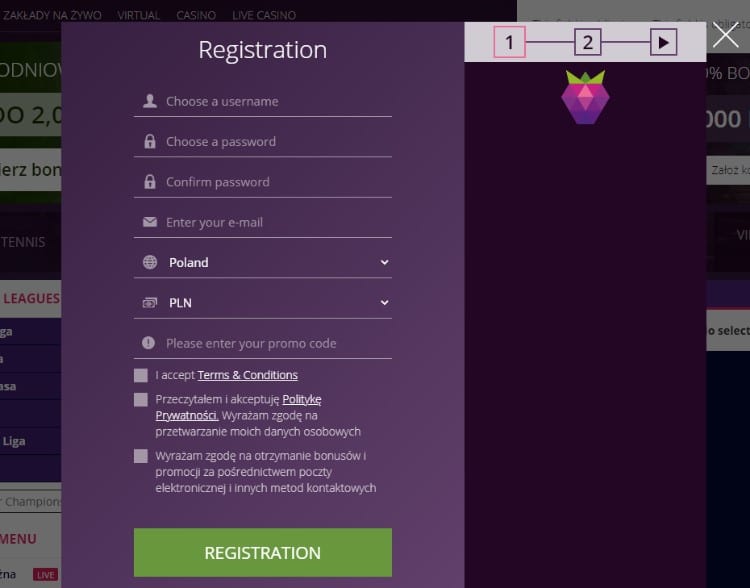Viewport: 750px width, 588px height.
Task: Select registration step 1
Action: click(509, 42)
